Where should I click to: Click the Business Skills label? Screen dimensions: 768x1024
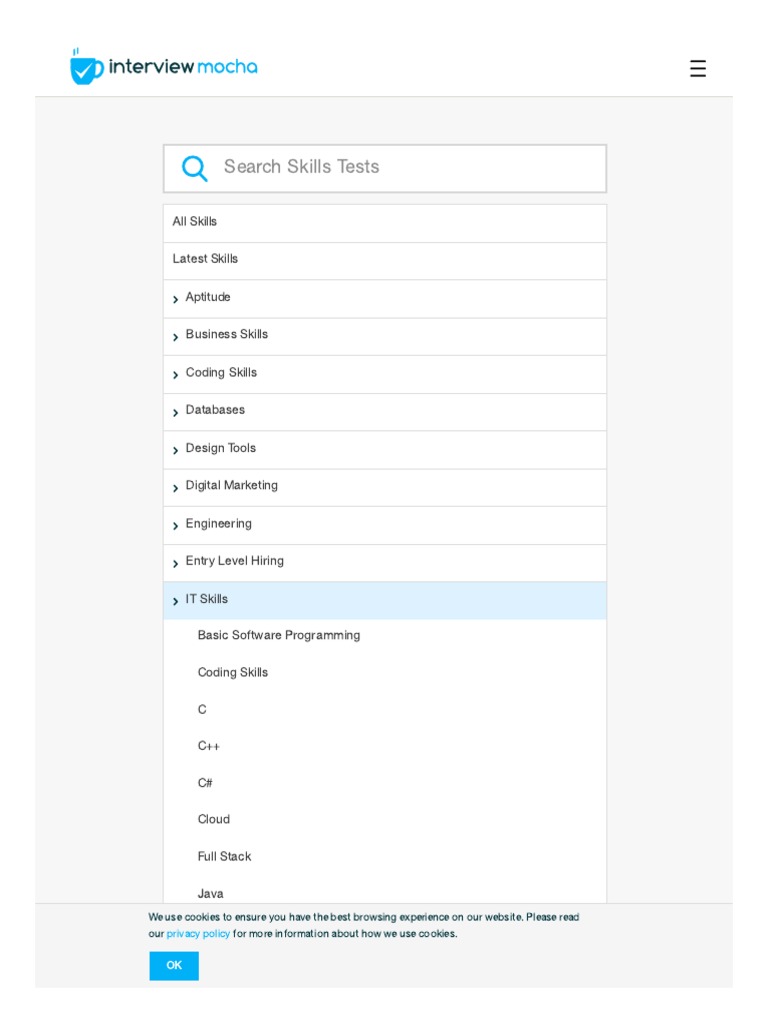pyautogui.click(x=227, y=334)
